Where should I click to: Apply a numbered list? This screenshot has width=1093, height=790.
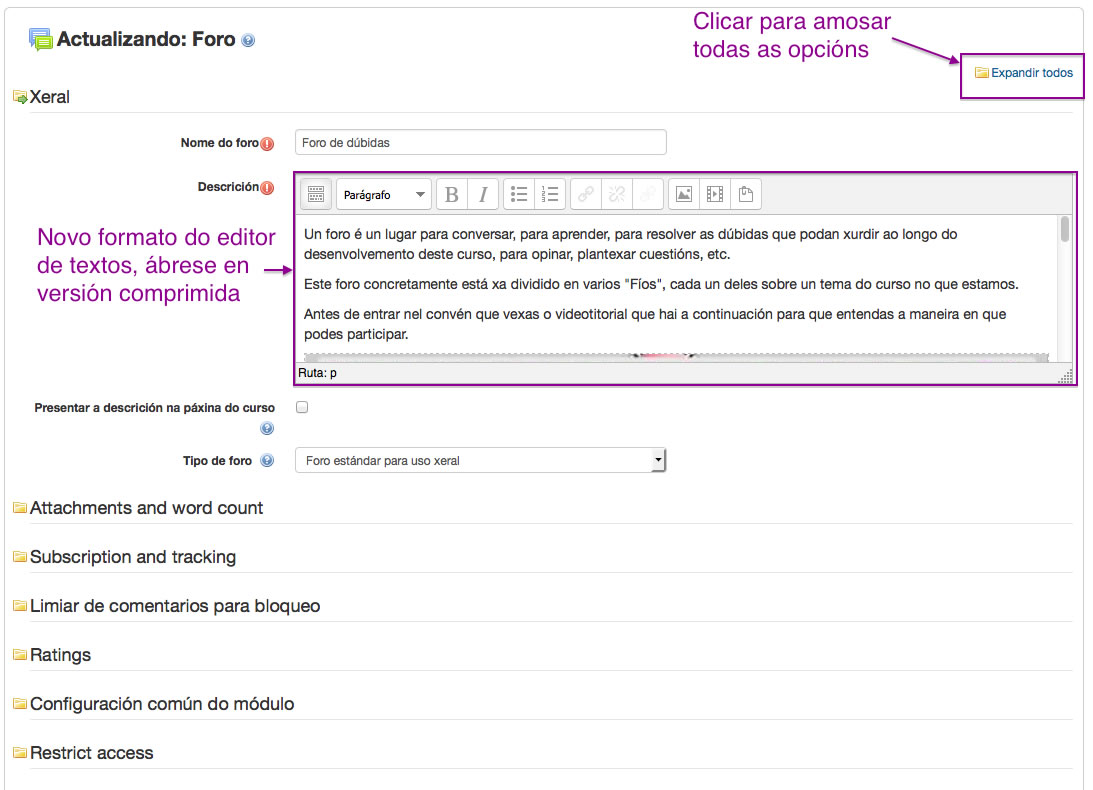point(549,193)
